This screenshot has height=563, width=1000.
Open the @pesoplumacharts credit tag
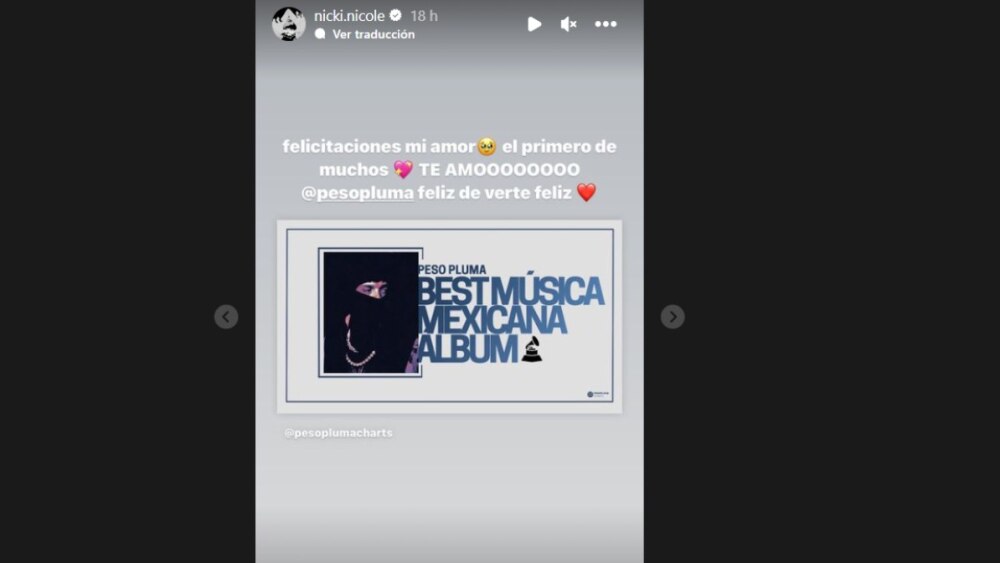click(338, 432)
